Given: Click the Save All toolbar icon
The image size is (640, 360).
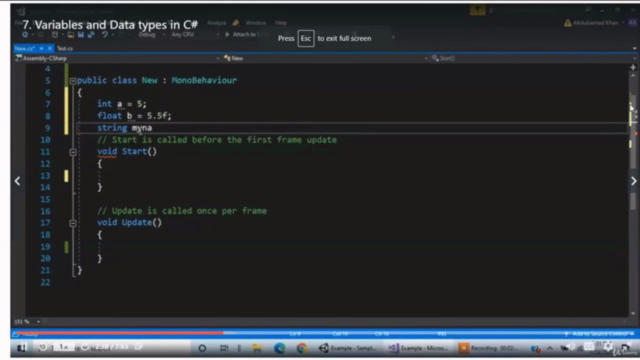Looking at the screenshot, I should [x=91, y=35].
